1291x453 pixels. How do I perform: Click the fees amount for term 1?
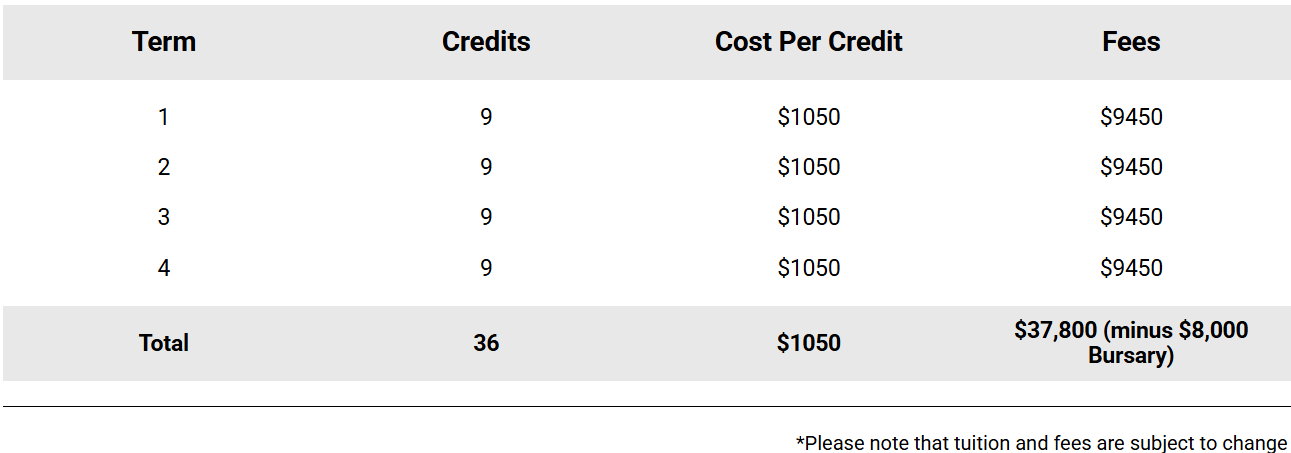click(1131, 117)
